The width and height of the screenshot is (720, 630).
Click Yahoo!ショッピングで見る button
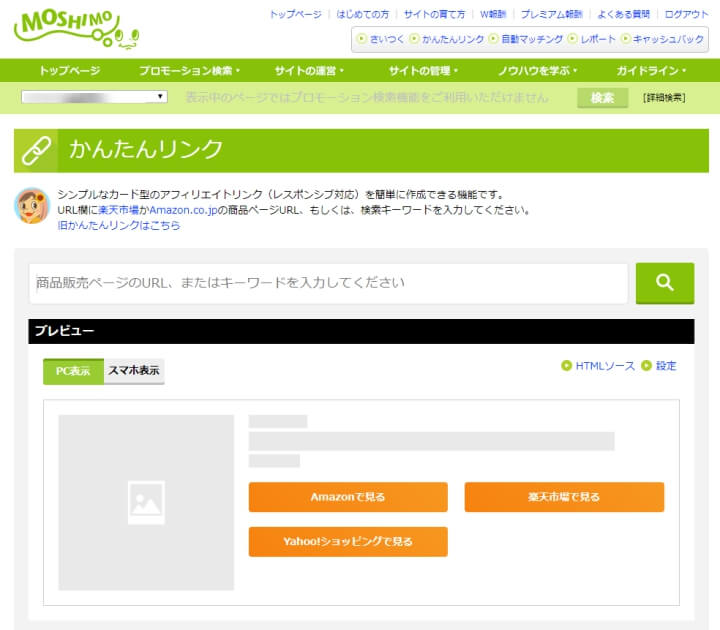coord(348,542)
